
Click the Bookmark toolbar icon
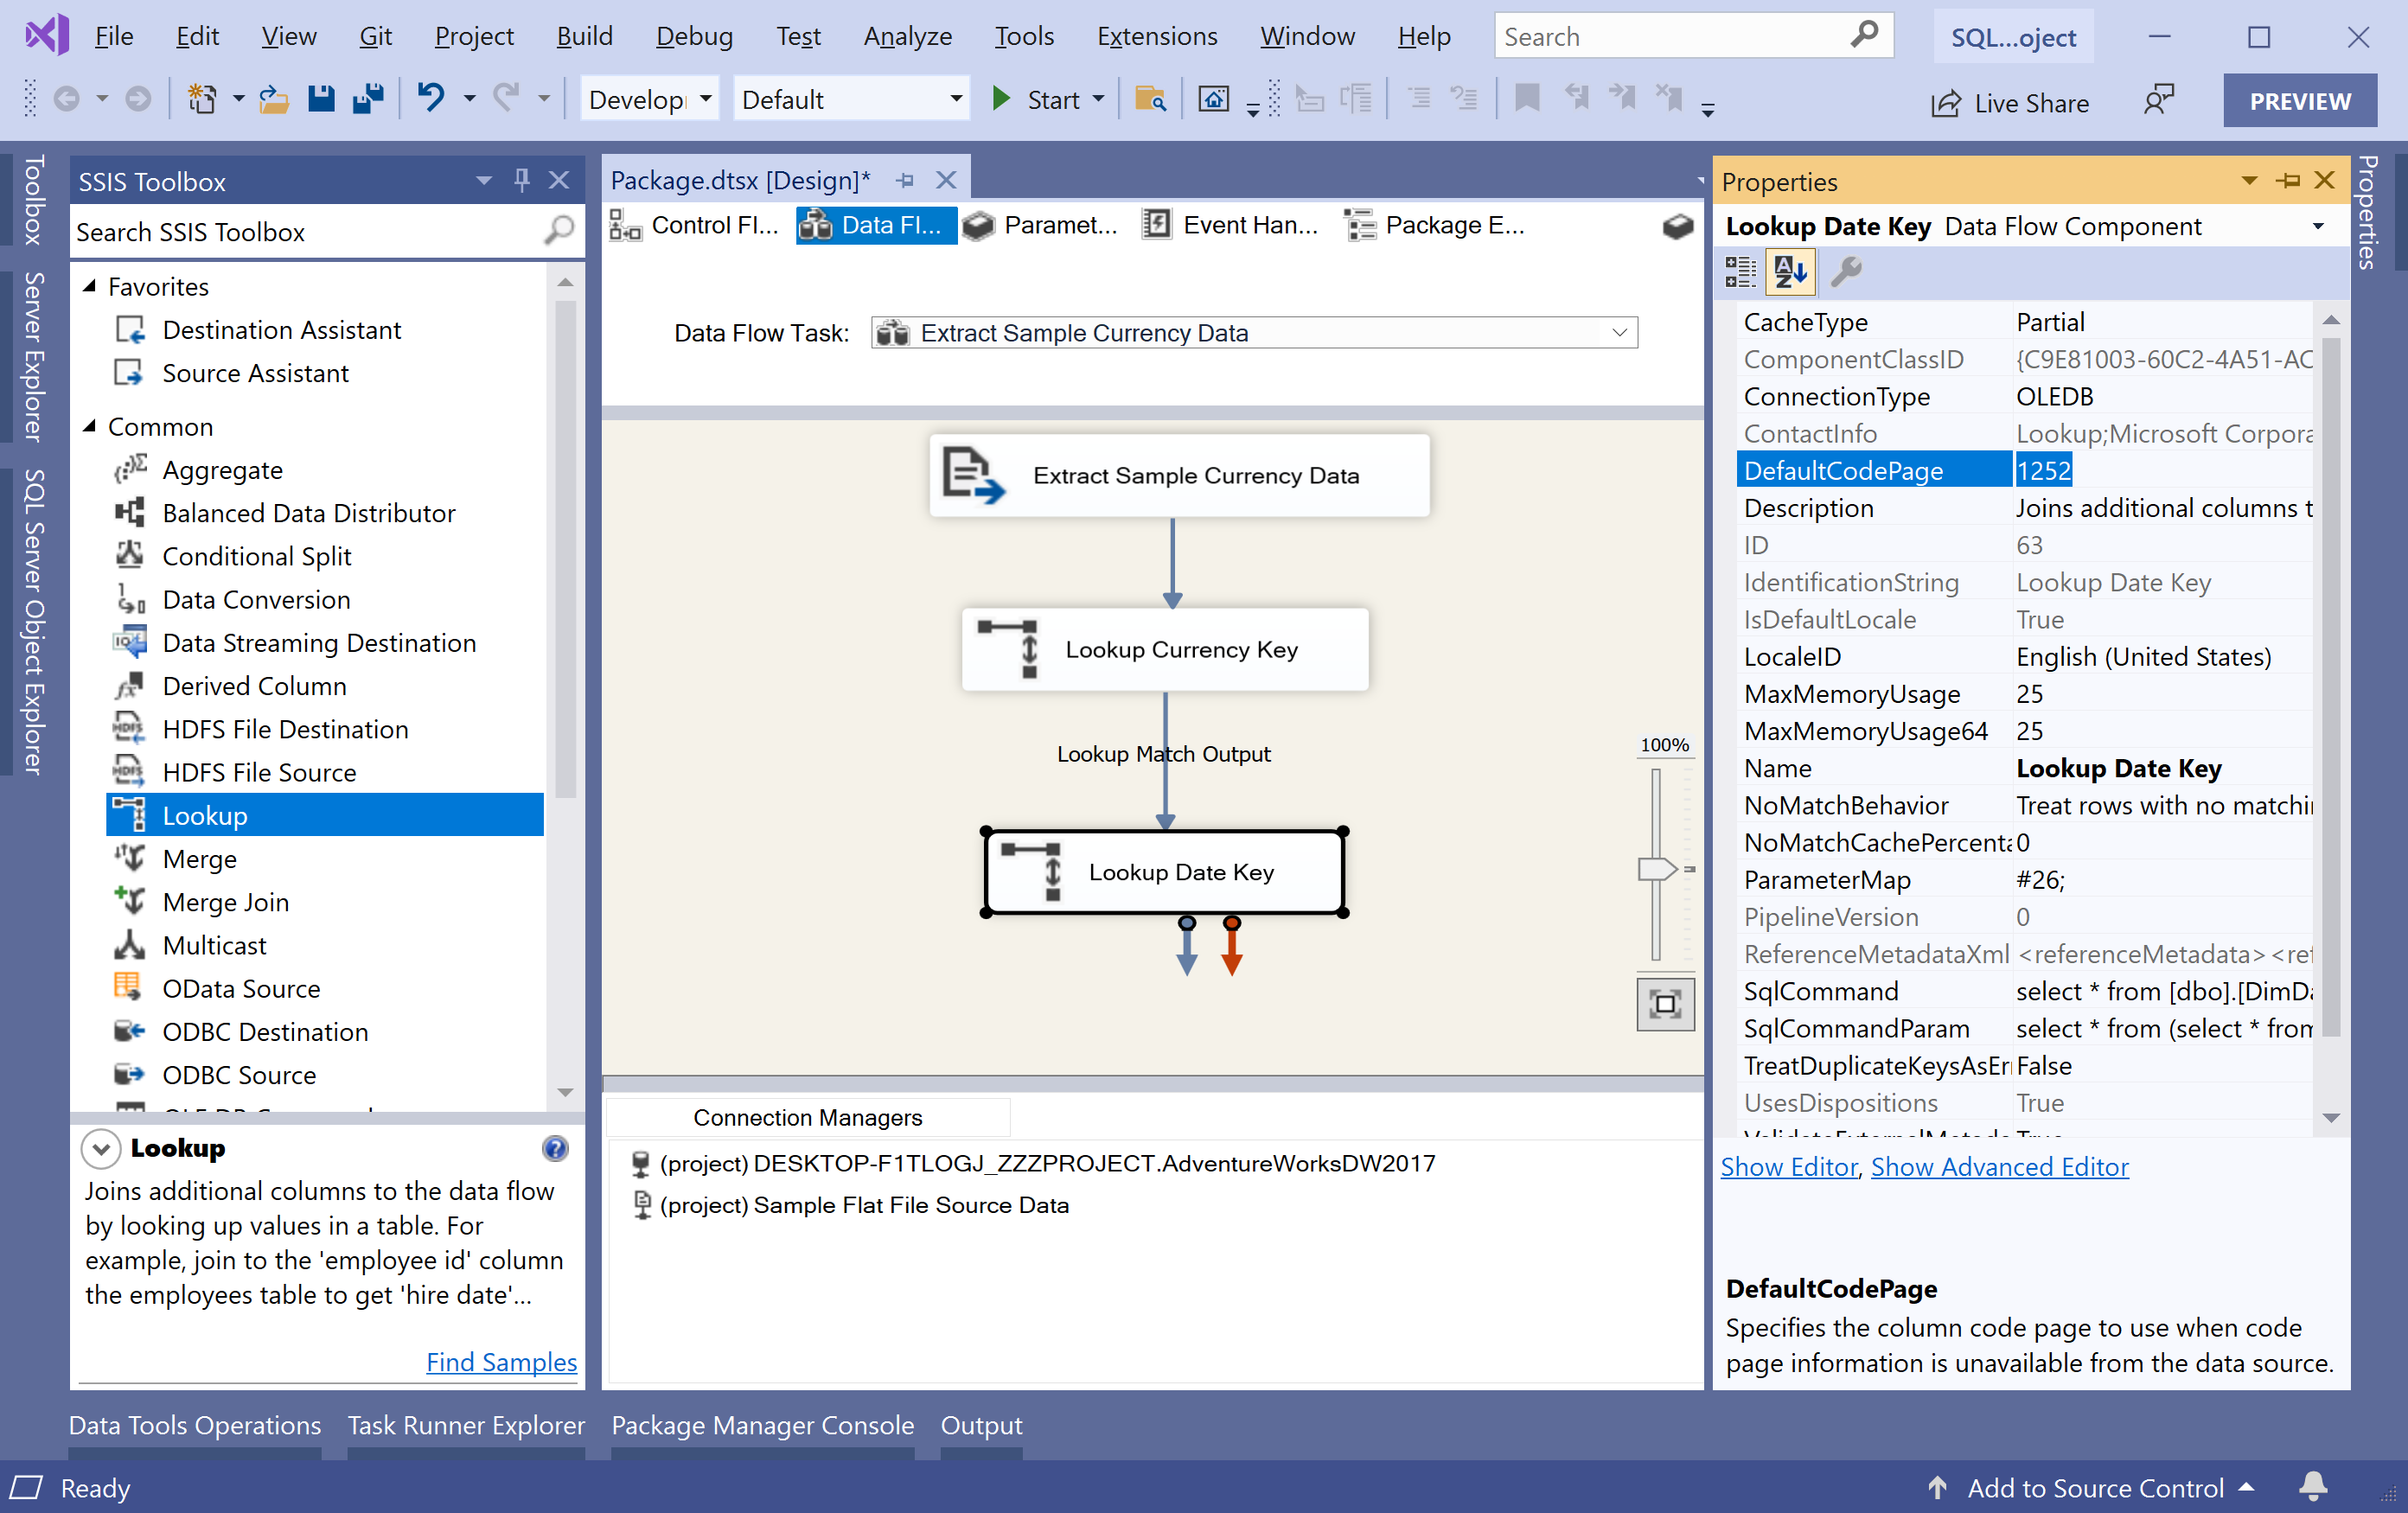(x=1527, y=99)
